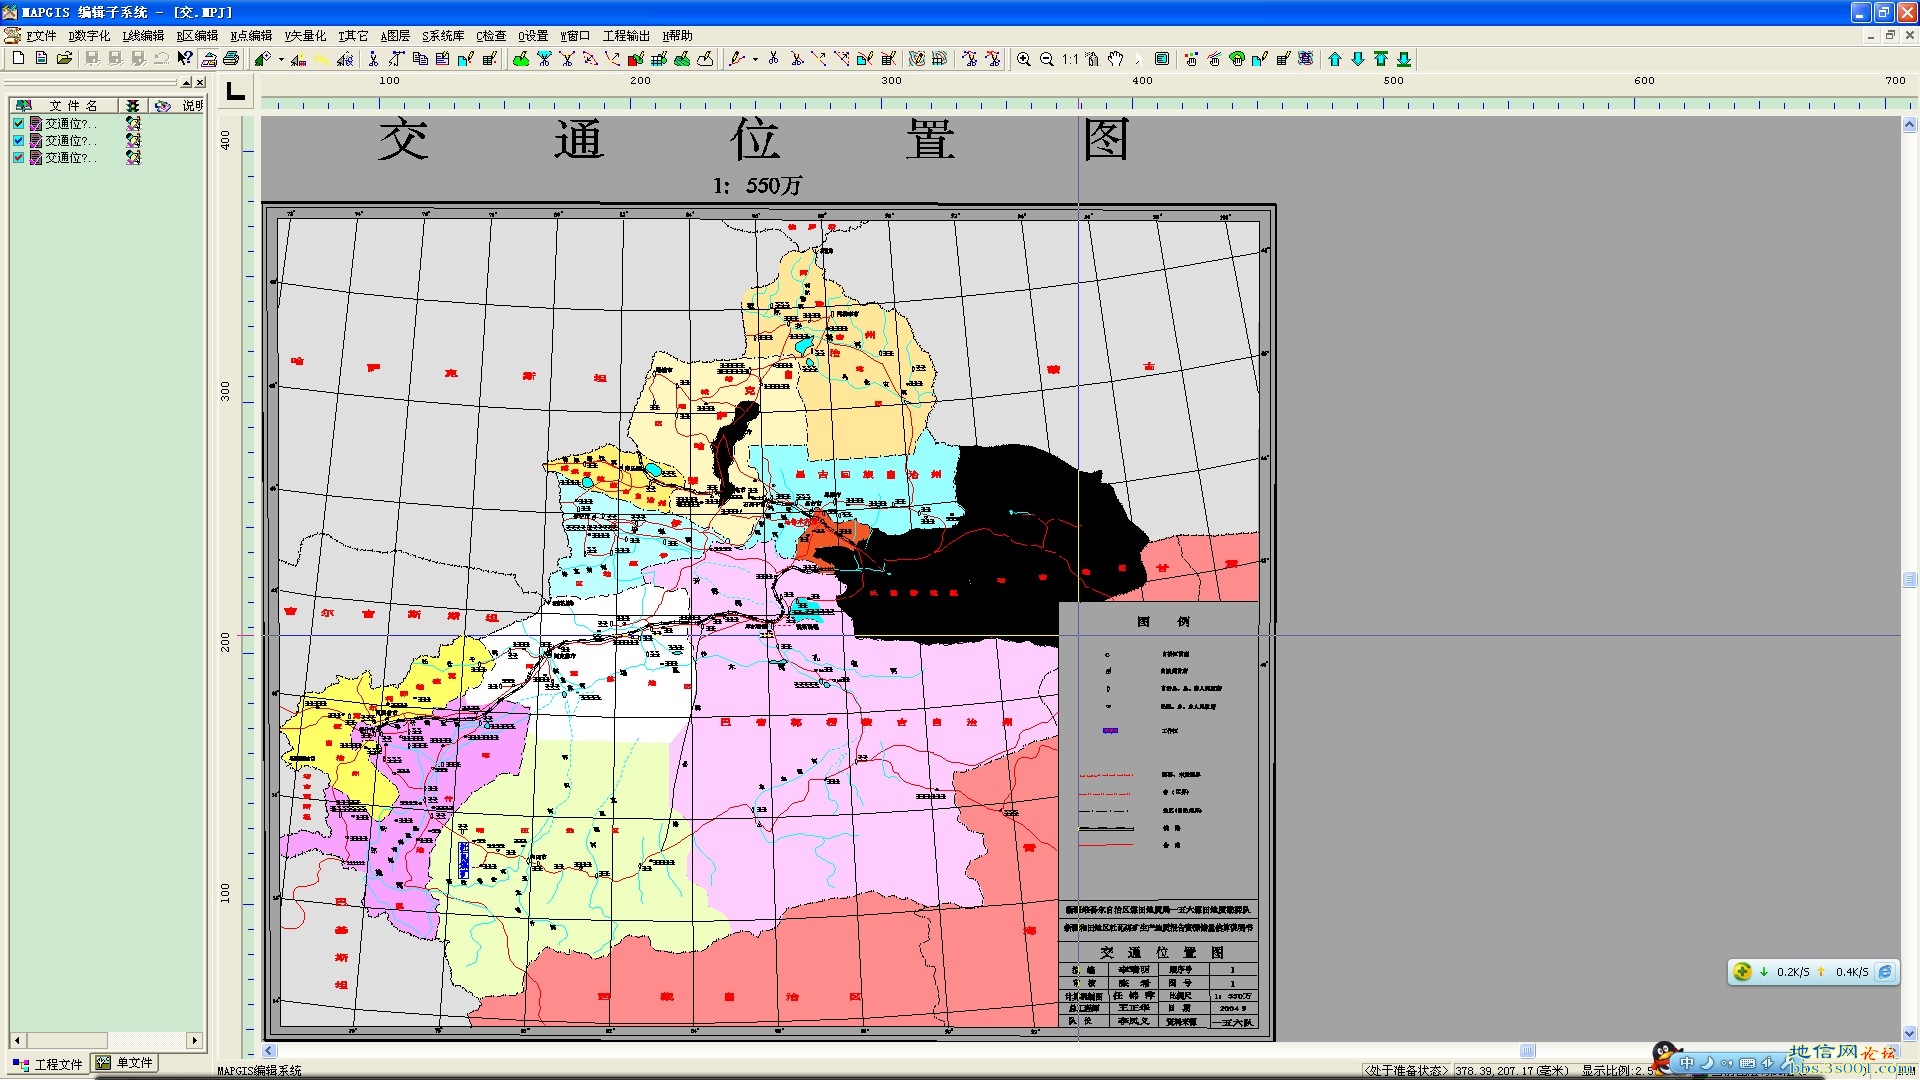Image resolution: width=1920 pixels, height=1080 pixels.
Task: Open the F文件 menu
Action: pos(41,35)
